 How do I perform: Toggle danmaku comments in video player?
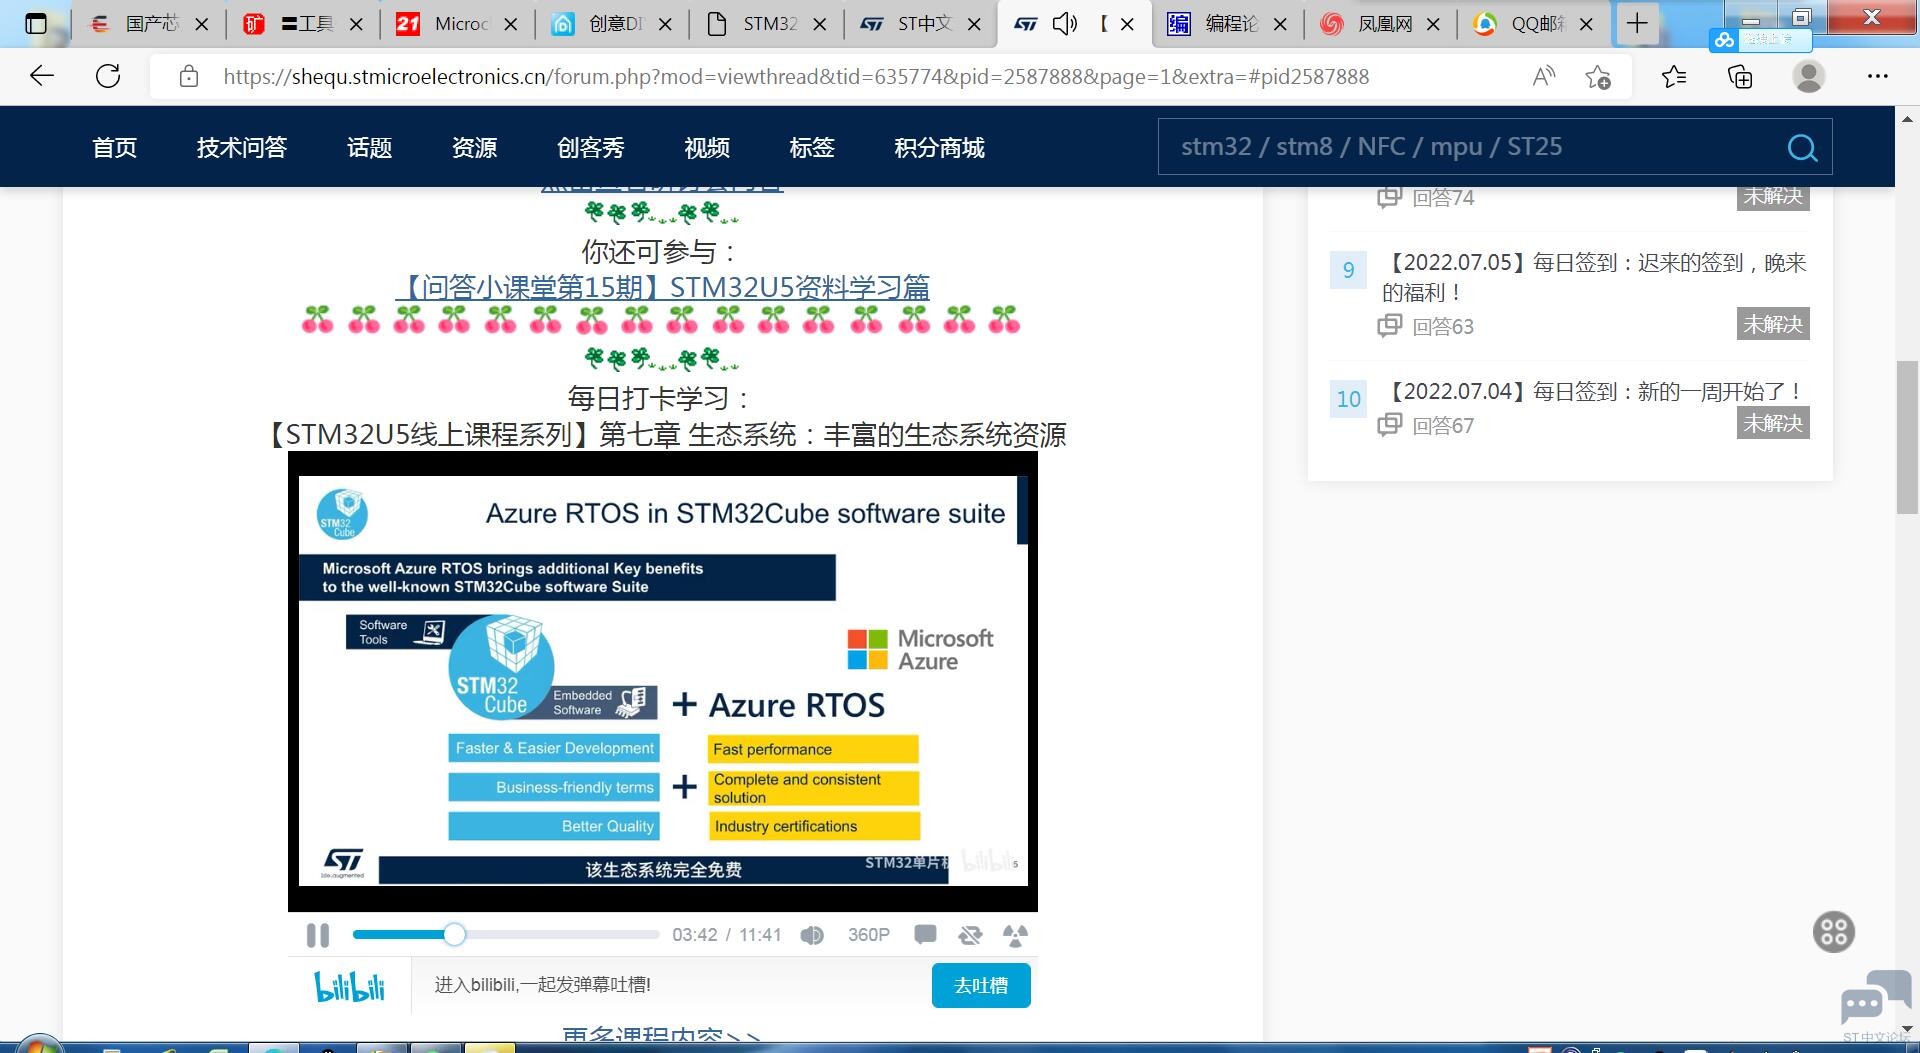pyautogui.click(x=925, y=935)
